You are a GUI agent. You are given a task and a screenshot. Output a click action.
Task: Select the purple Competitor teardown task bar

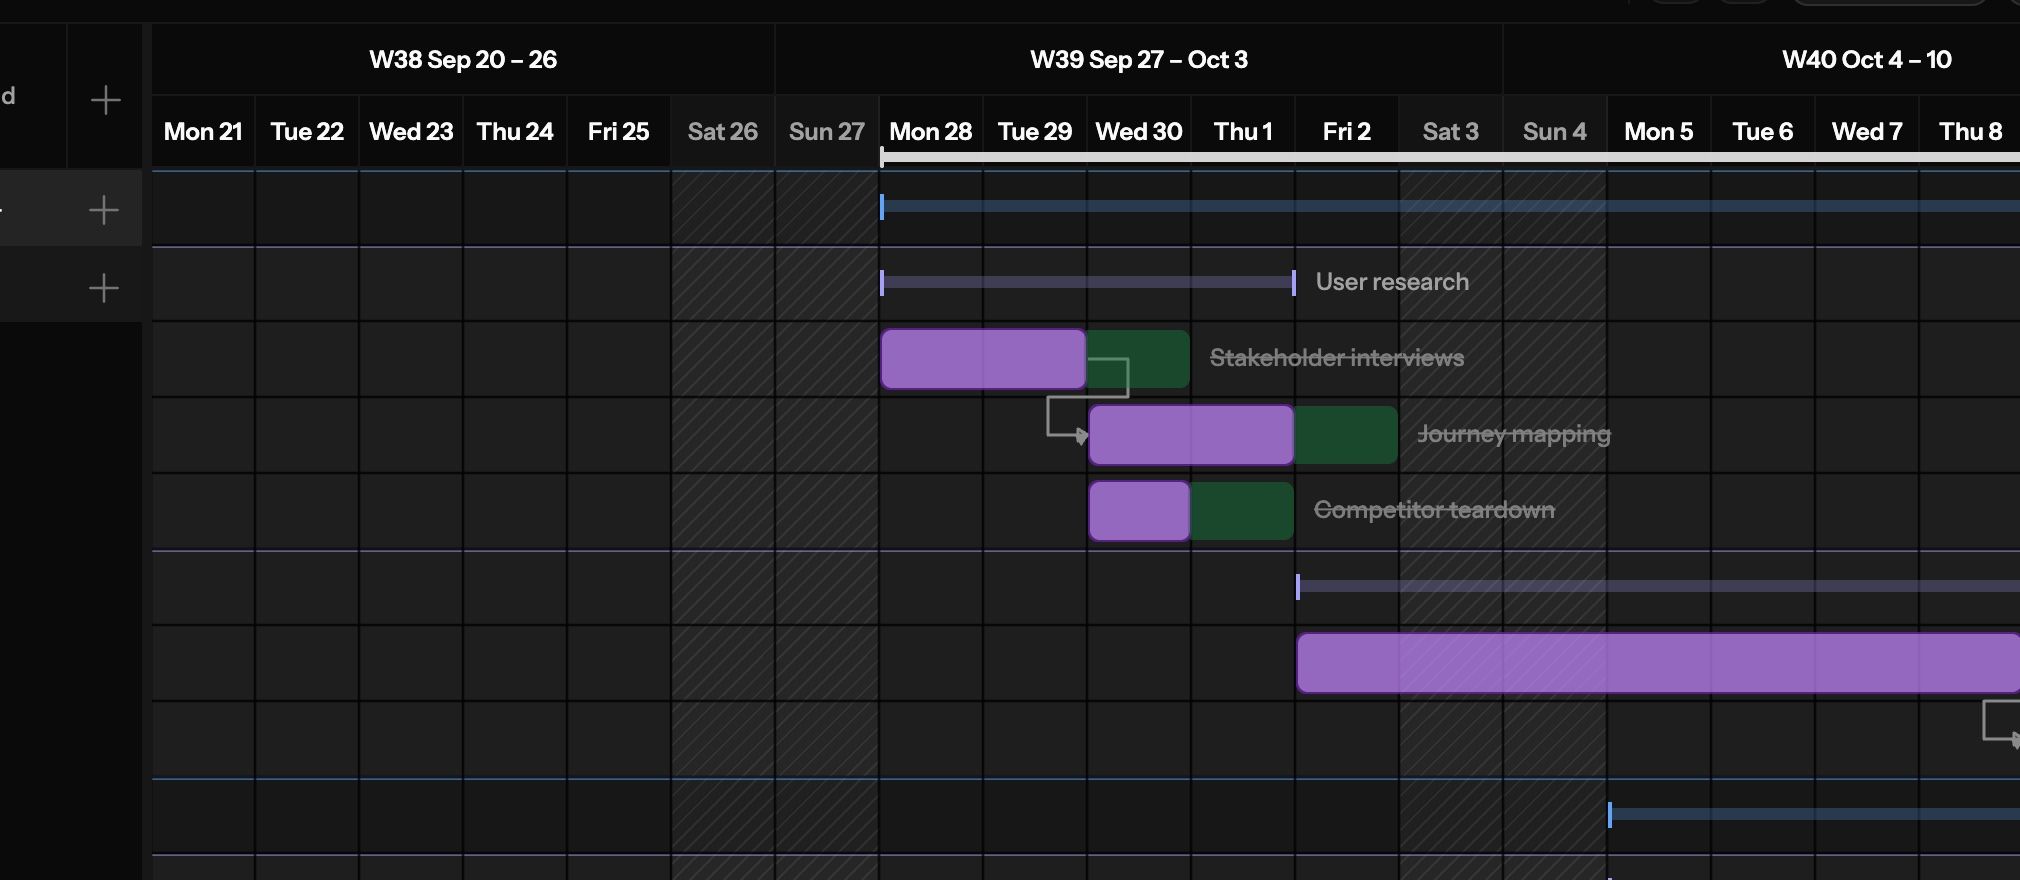1139,511
